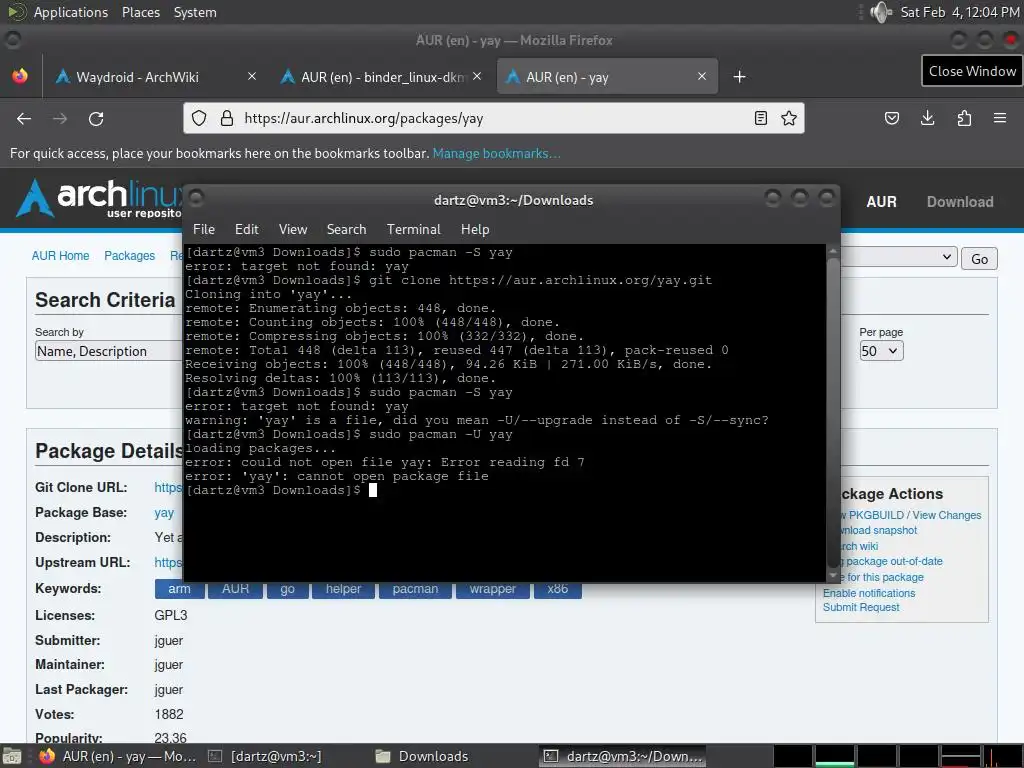This screenshot has height=768, width=1024.
Task: Reload the AUR yay page
Action: (96, 119)
